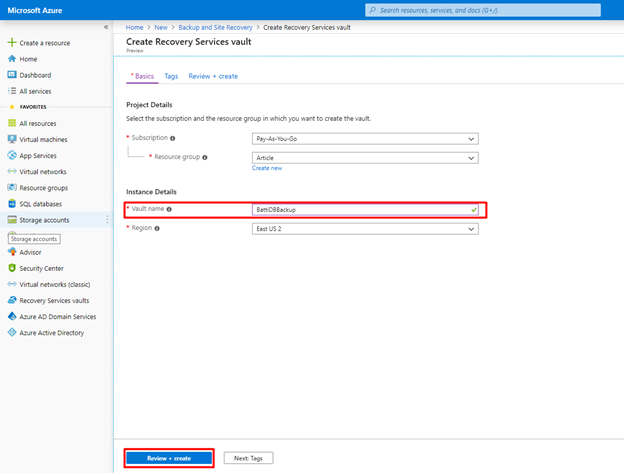Click the Create new resource group link
This screenshot has height=473, width=624.
(x=267, y=168)
